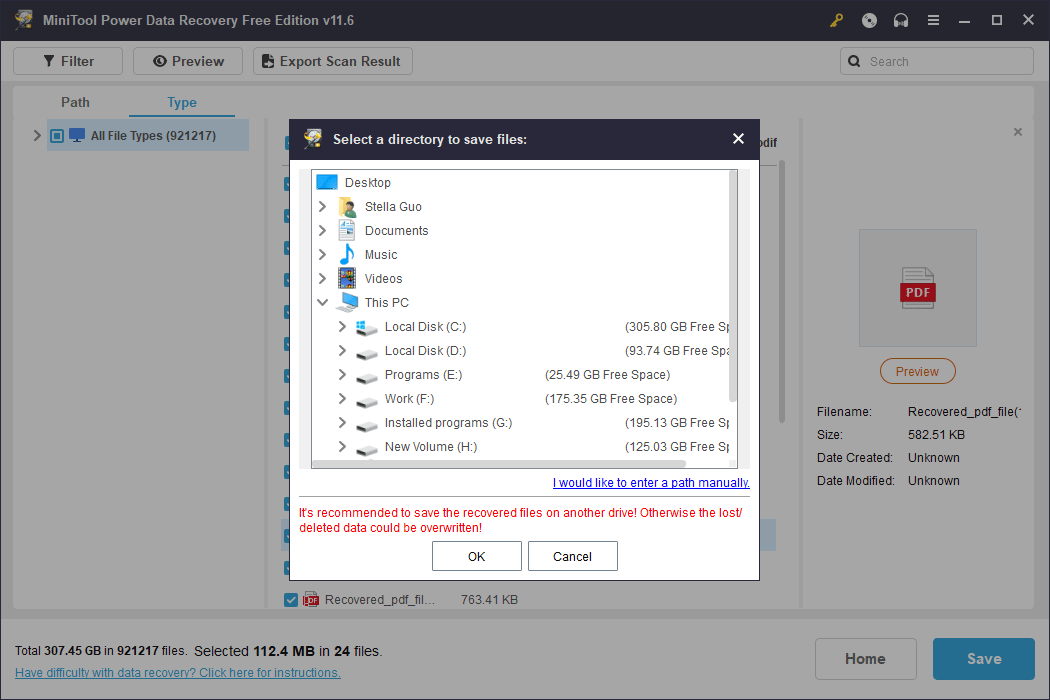Screen dimensions: 1050x700
Task: Click the monitor icon beside All File Types
Action: (77, 135)
